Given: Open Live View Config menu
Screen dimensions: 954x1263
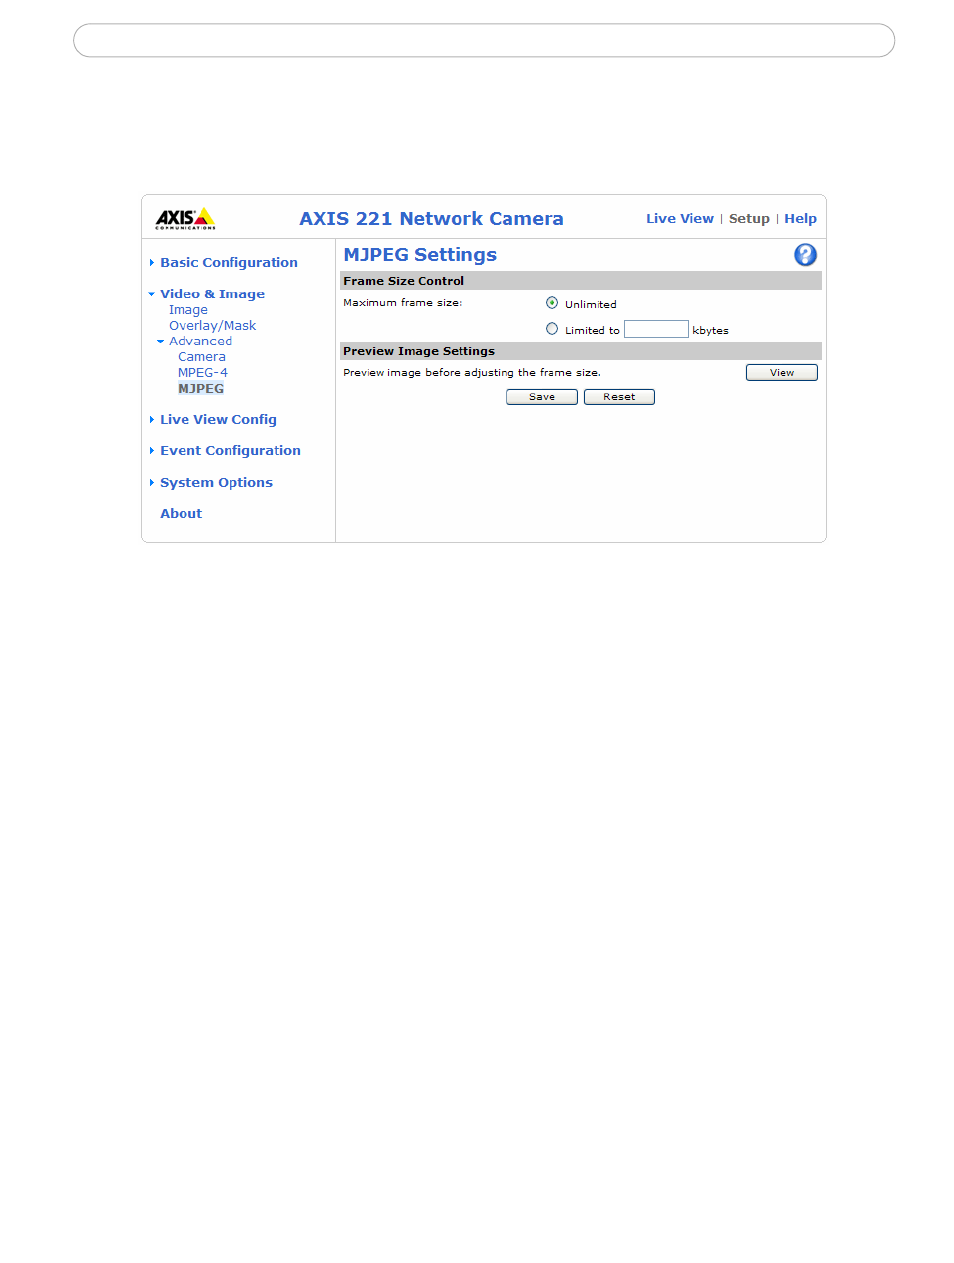Looking at the screenshot, I should [218, 420].
